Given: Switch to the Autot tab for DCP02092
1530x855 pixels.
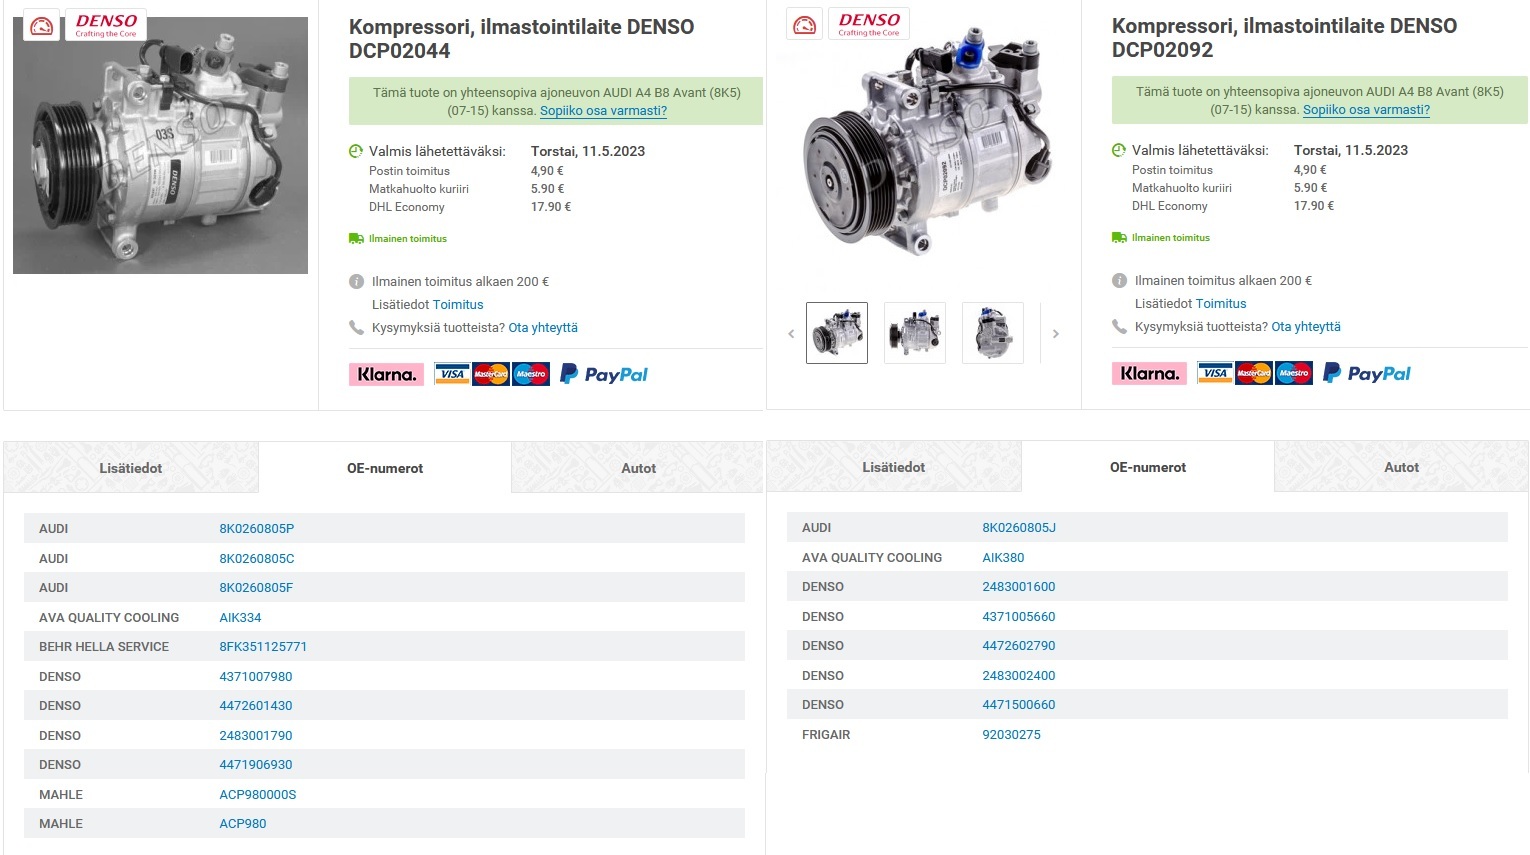Looking at the screenshot, I should pyautogui.click(x=1401, y=467).
